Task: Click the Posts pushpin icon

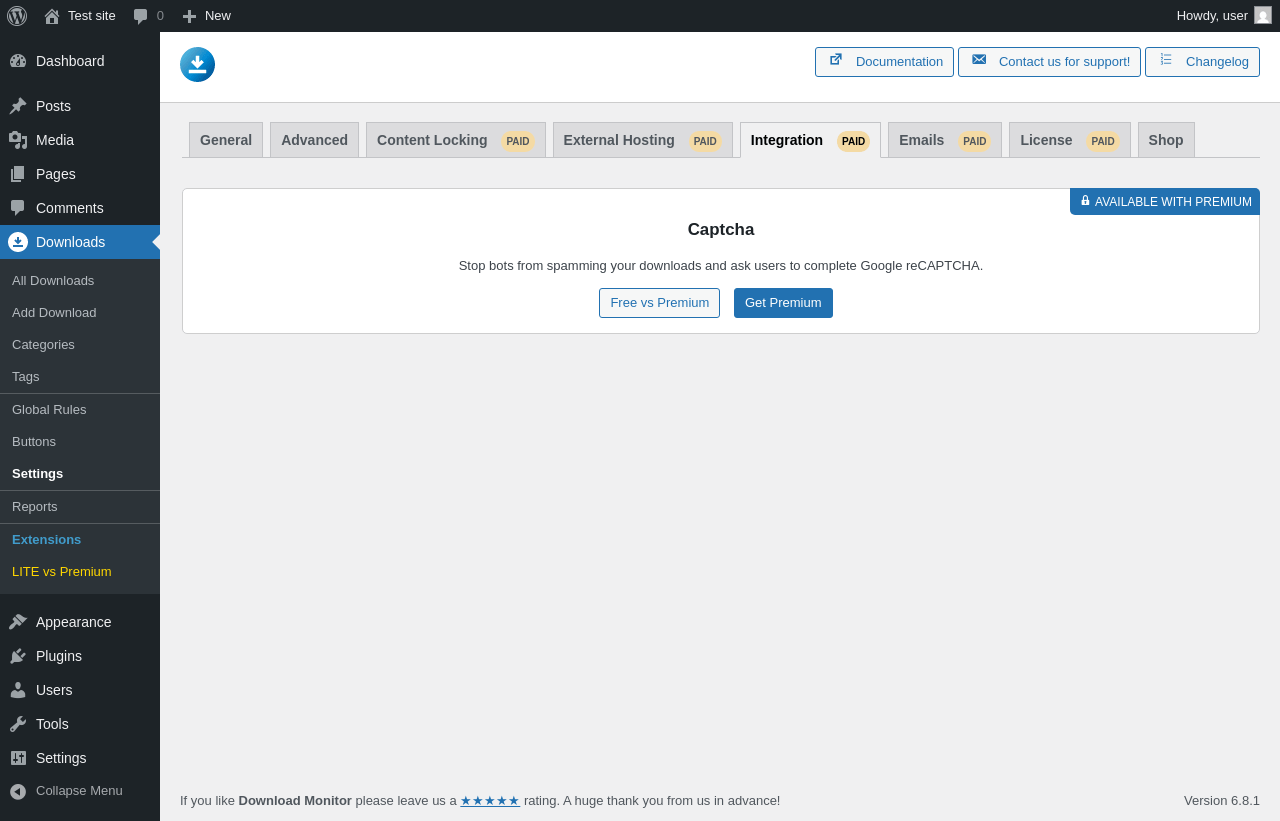Action: click(x=18, y=106)
